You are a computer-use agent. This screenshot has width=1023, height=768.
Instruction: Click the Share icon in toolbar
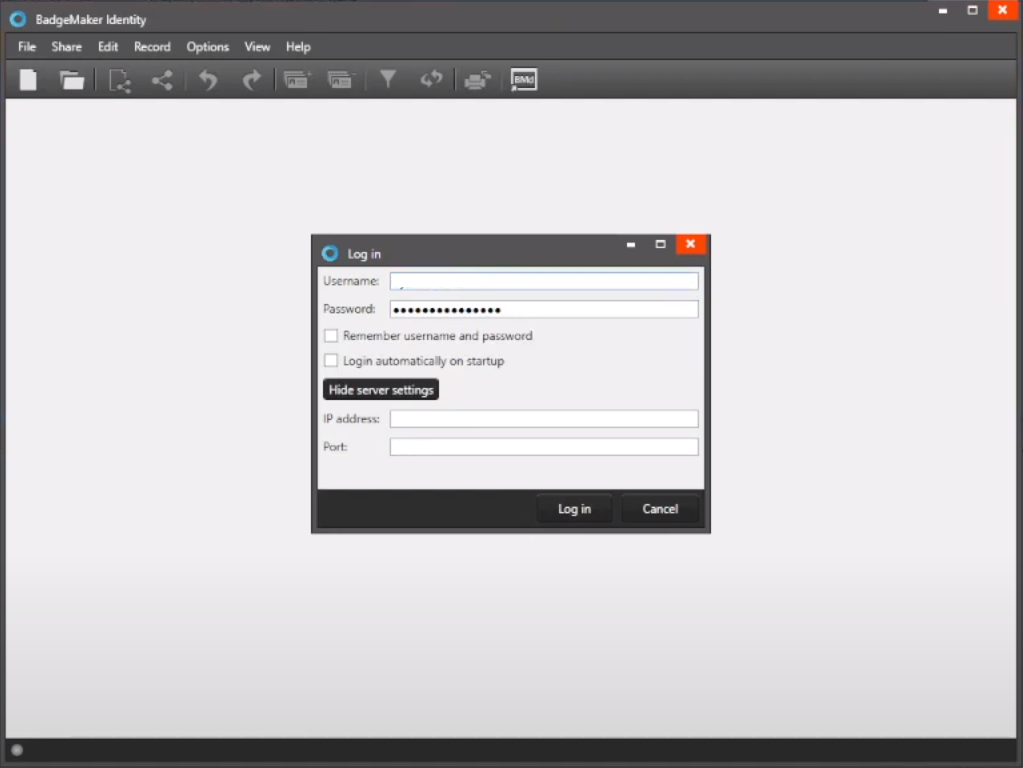click(x=162, y=80)
